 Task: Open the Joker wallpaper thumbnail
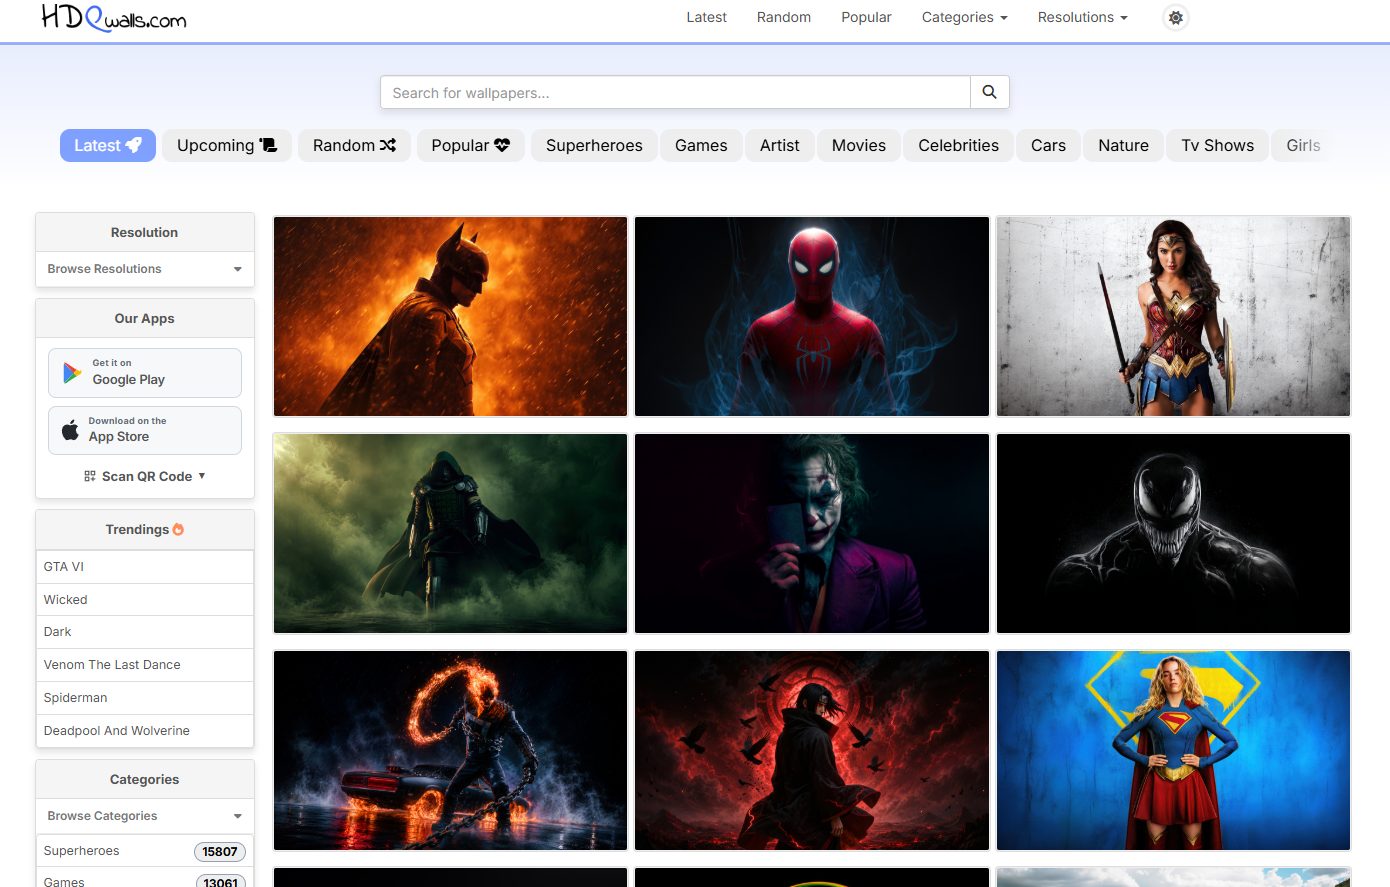[x=812, y=533]
